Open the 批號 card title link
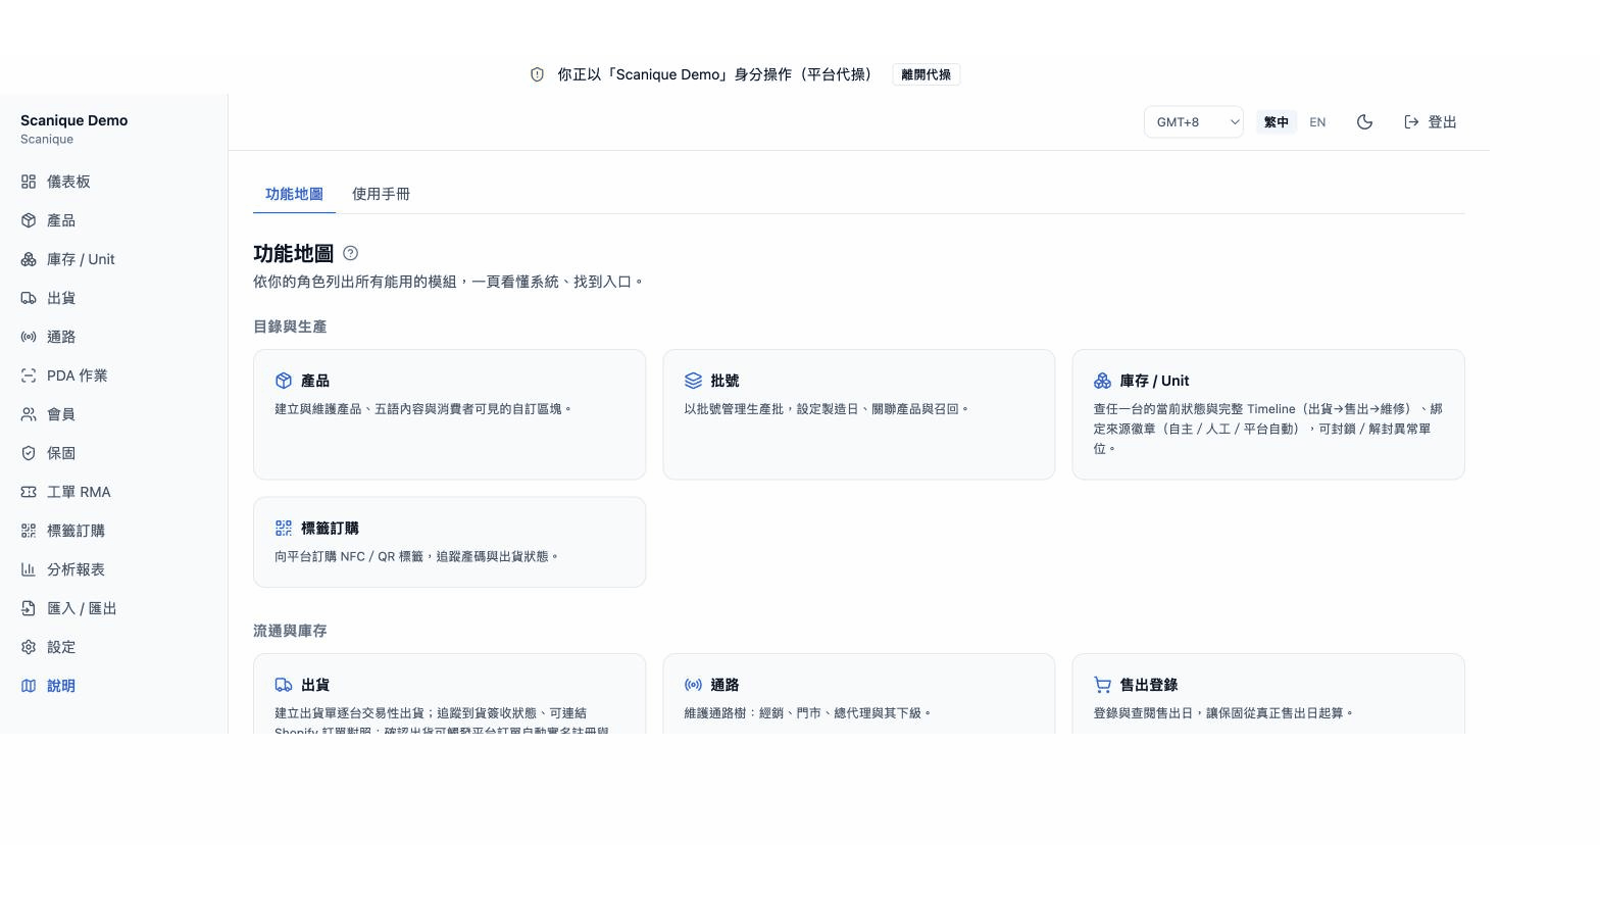Image resolution: width=1600 pixels, height=900 pixels. 725,381
